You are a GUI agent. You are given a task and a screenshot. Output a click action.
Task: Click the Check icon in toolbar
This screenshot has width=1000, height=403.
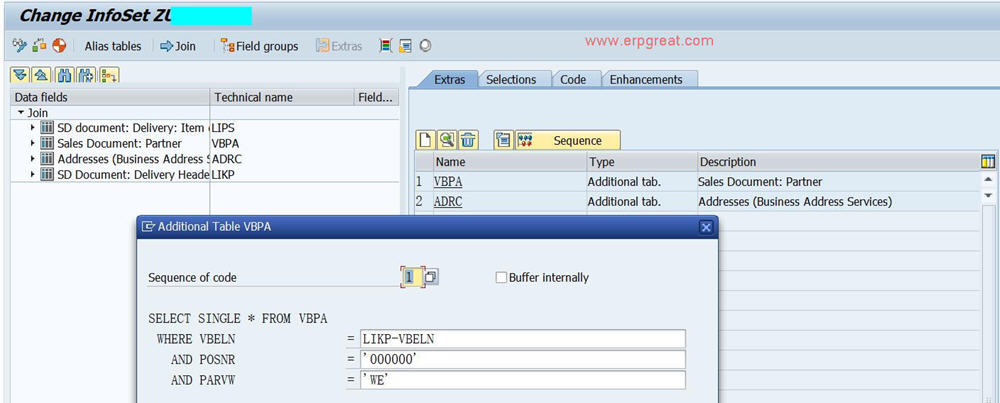tap(19, 46)
